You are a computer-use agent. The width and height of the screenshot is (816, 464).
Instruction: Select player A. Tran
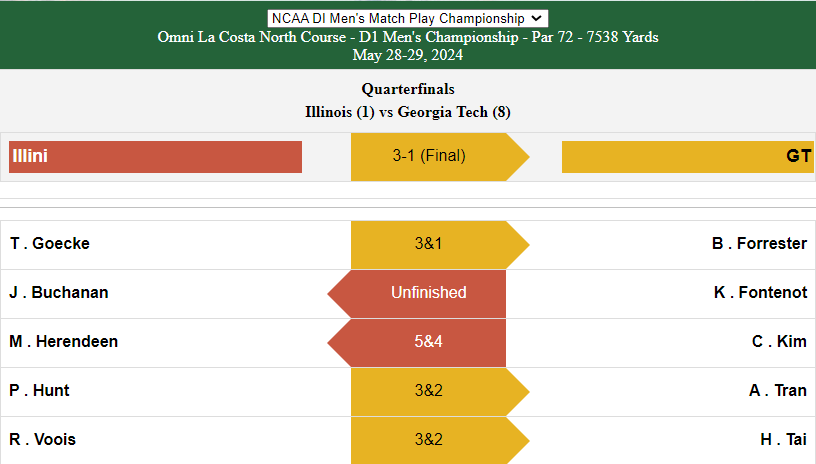coord(778,390)
